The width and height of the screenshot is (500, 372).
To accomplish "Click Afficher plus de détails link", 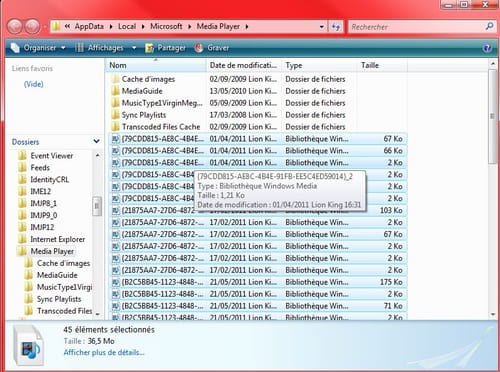I will click(x=104, y=353).
